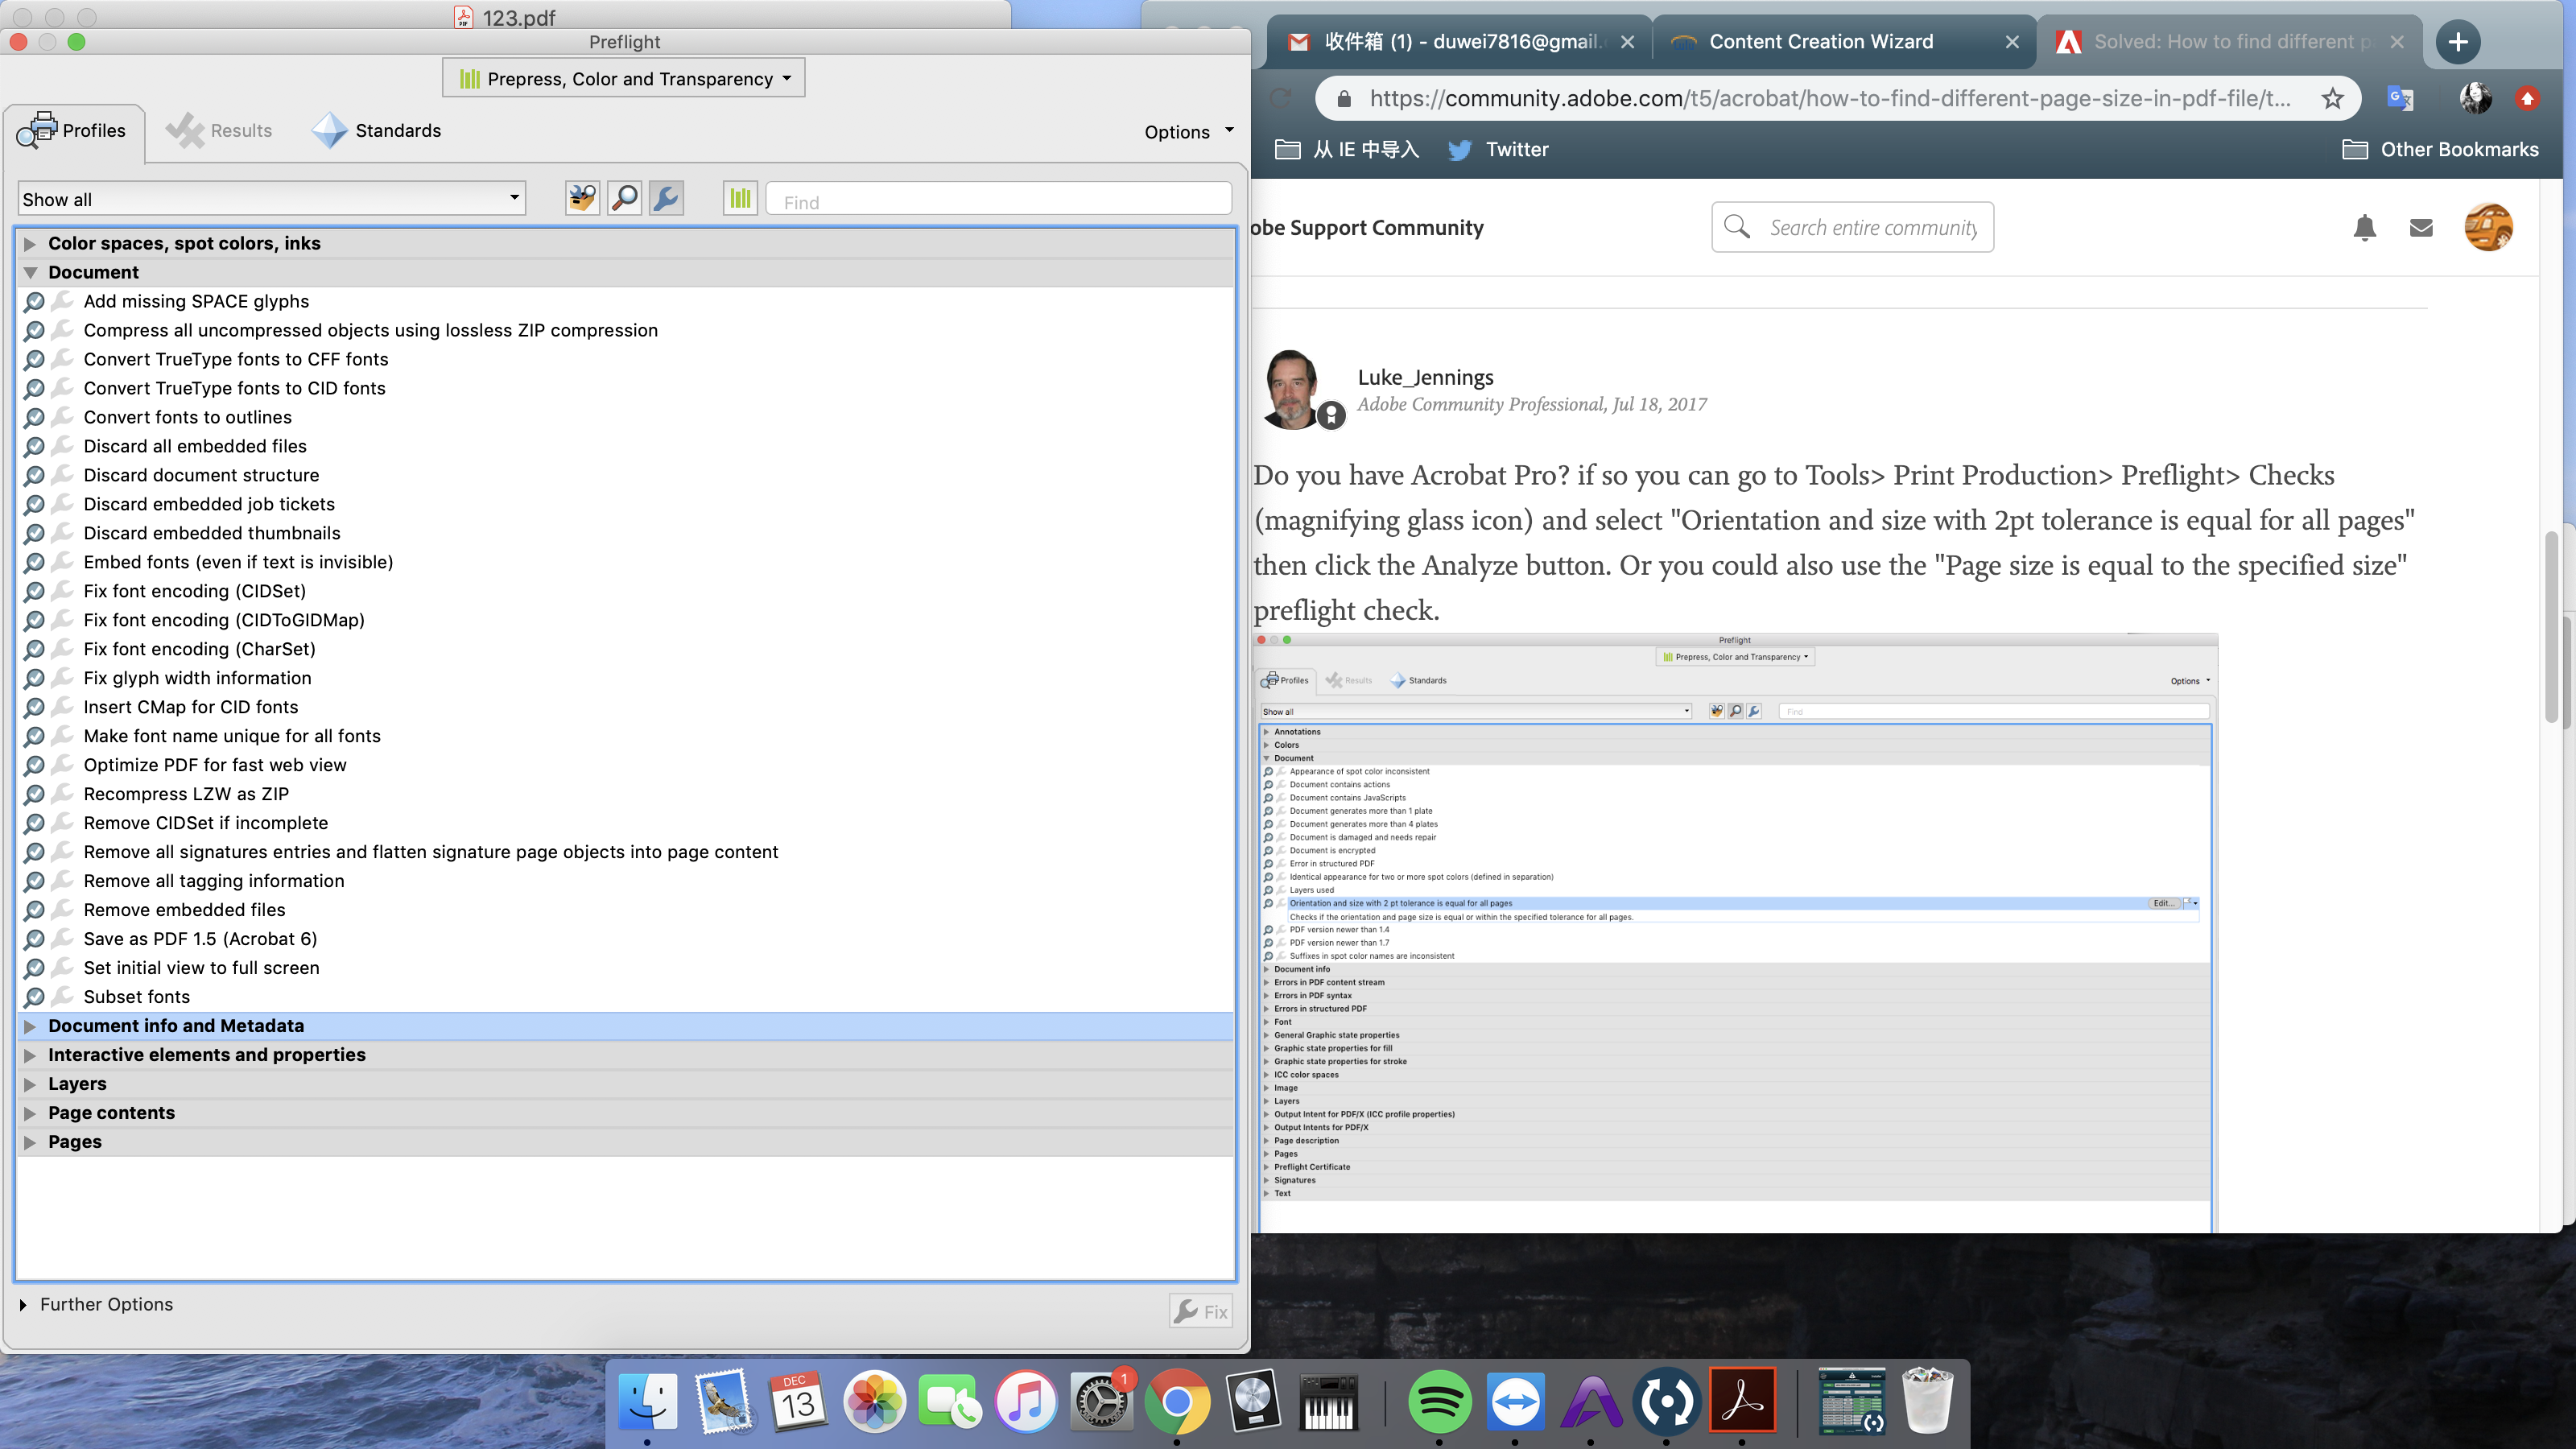
Task: Open Luke_Jennings profile link
Action: 1425,377
